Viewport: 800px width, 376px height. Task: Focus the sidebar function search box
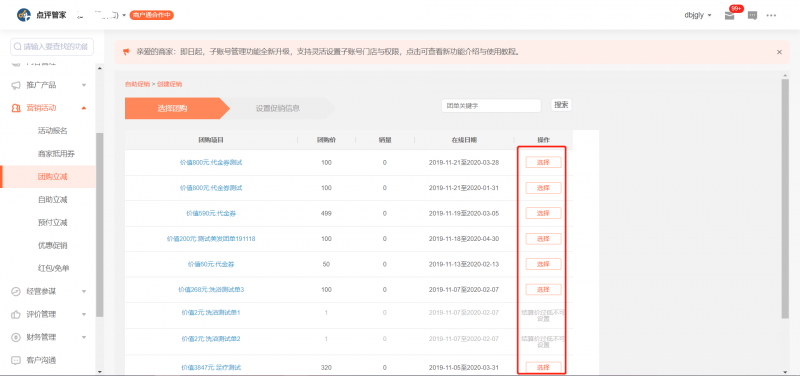point(52,46)
